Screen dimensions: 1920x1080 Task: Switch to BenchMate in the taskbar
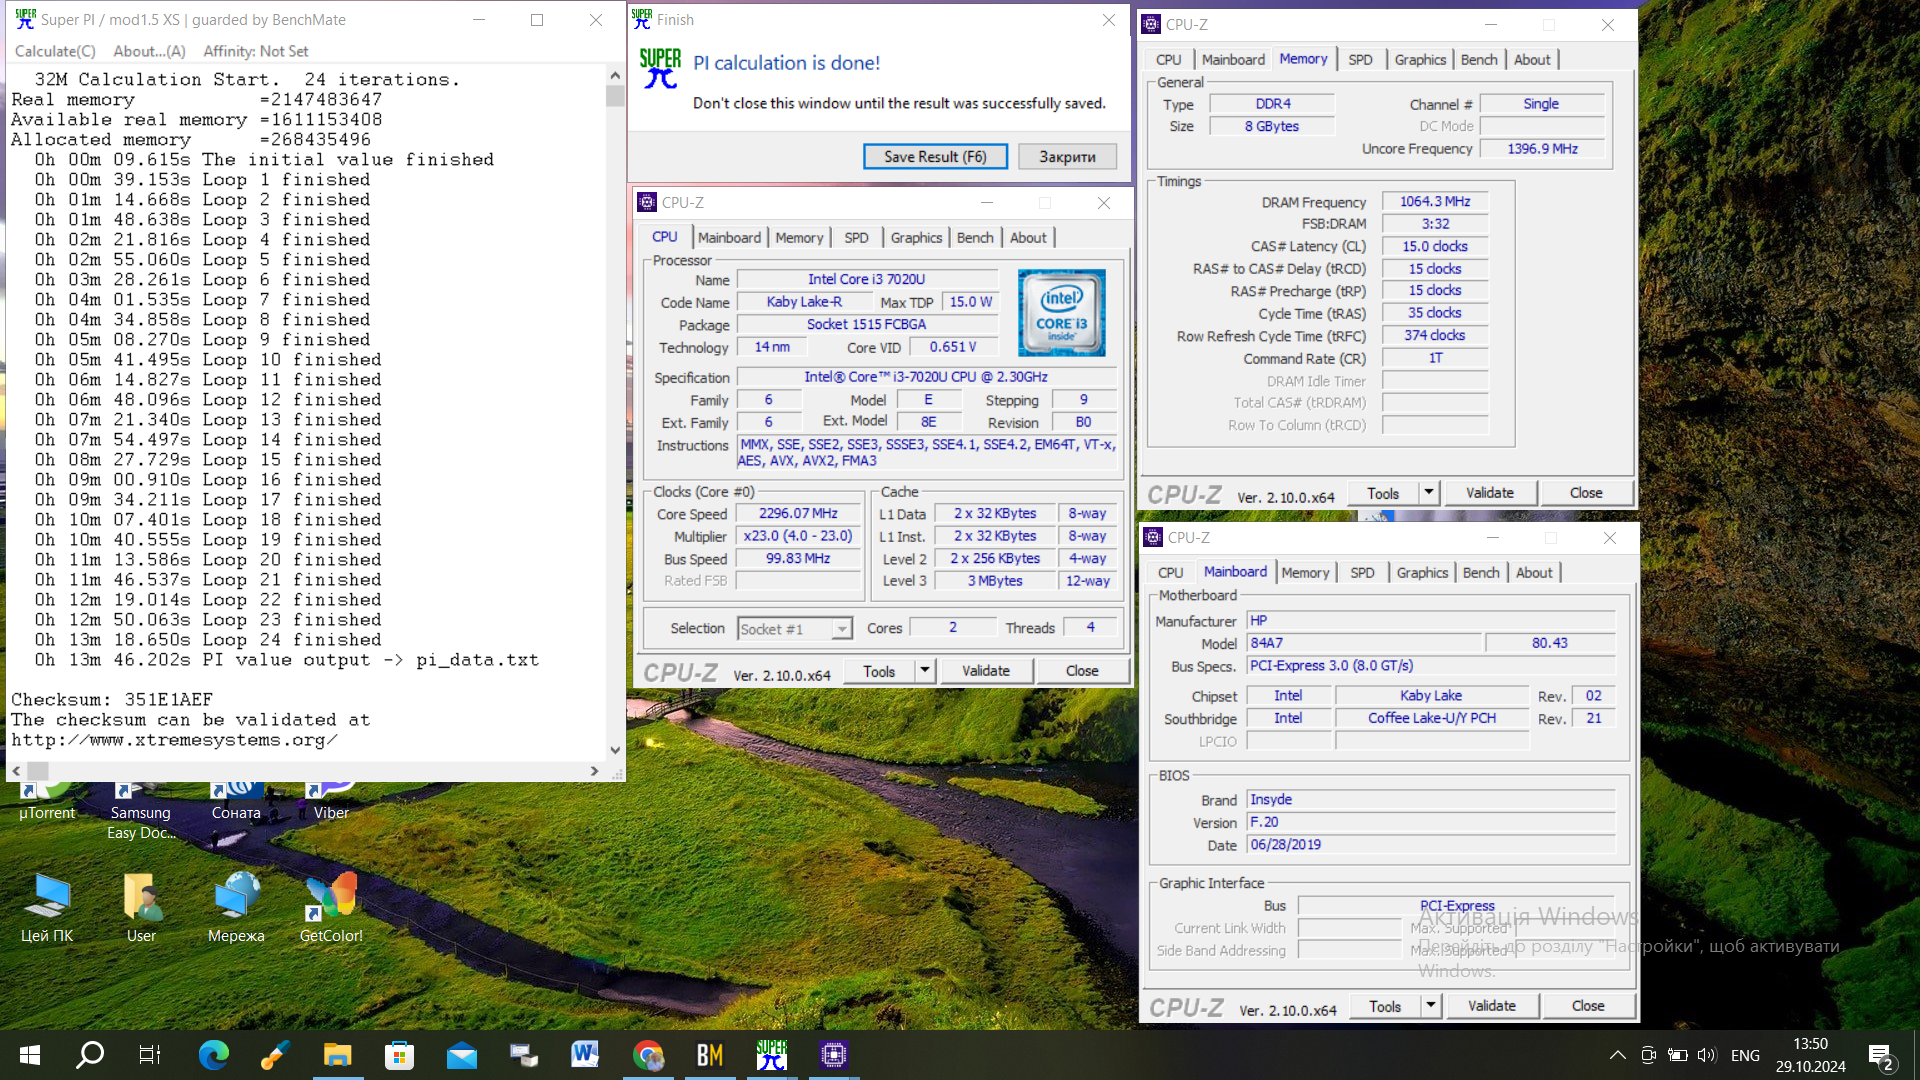coord(709,1055)
